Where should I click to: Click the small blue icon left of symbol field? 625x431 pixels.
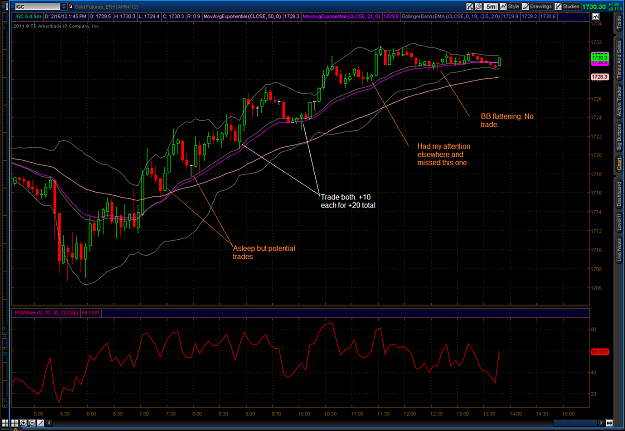point(12,6)
